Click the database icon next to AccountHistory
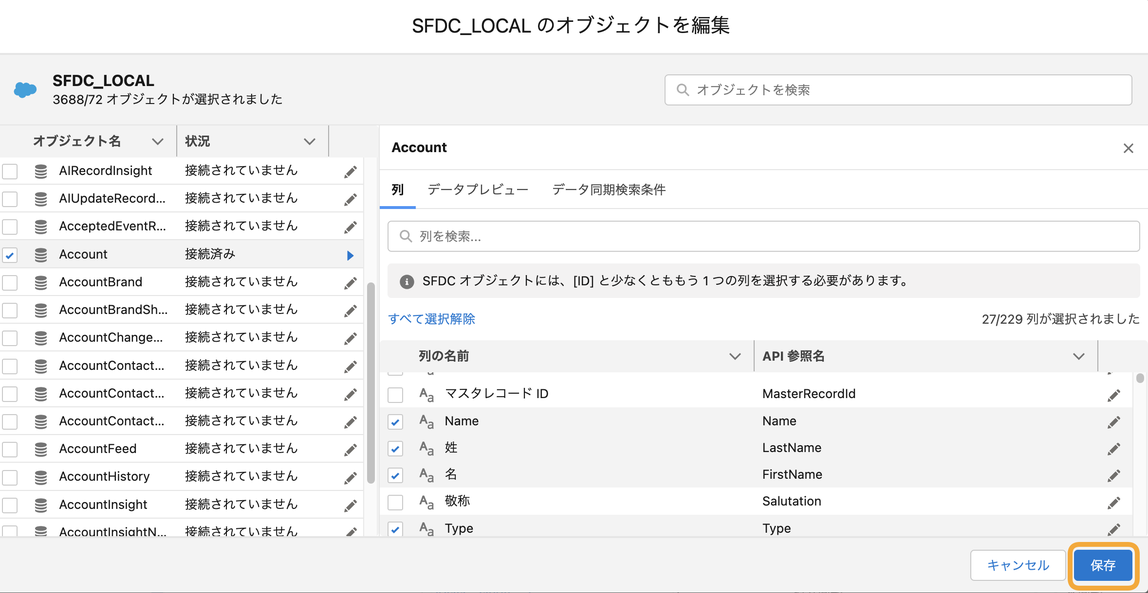The image size is (1148, 593). tap(41, 477)
